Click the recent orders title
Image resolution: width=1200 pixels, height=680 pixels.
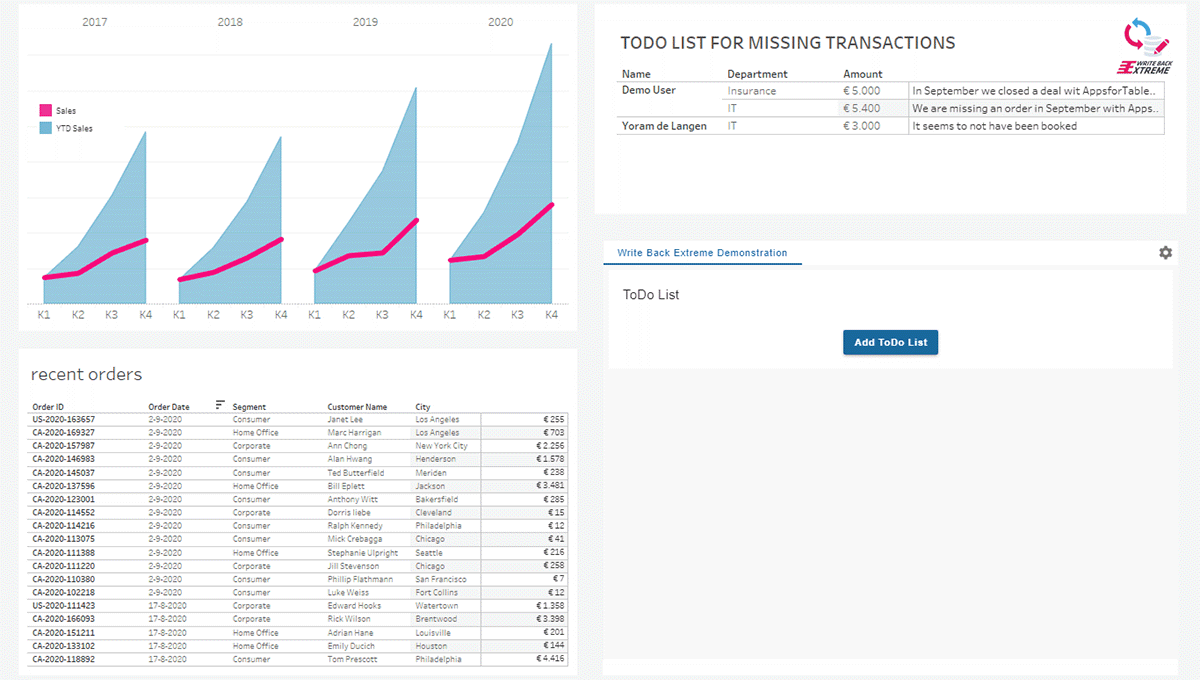coord(86,374)
